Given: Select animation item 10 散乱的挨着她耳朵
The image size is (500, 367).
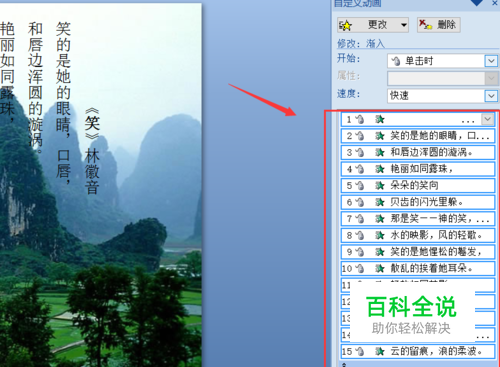Looking at the screenshot, I should 418,268.
